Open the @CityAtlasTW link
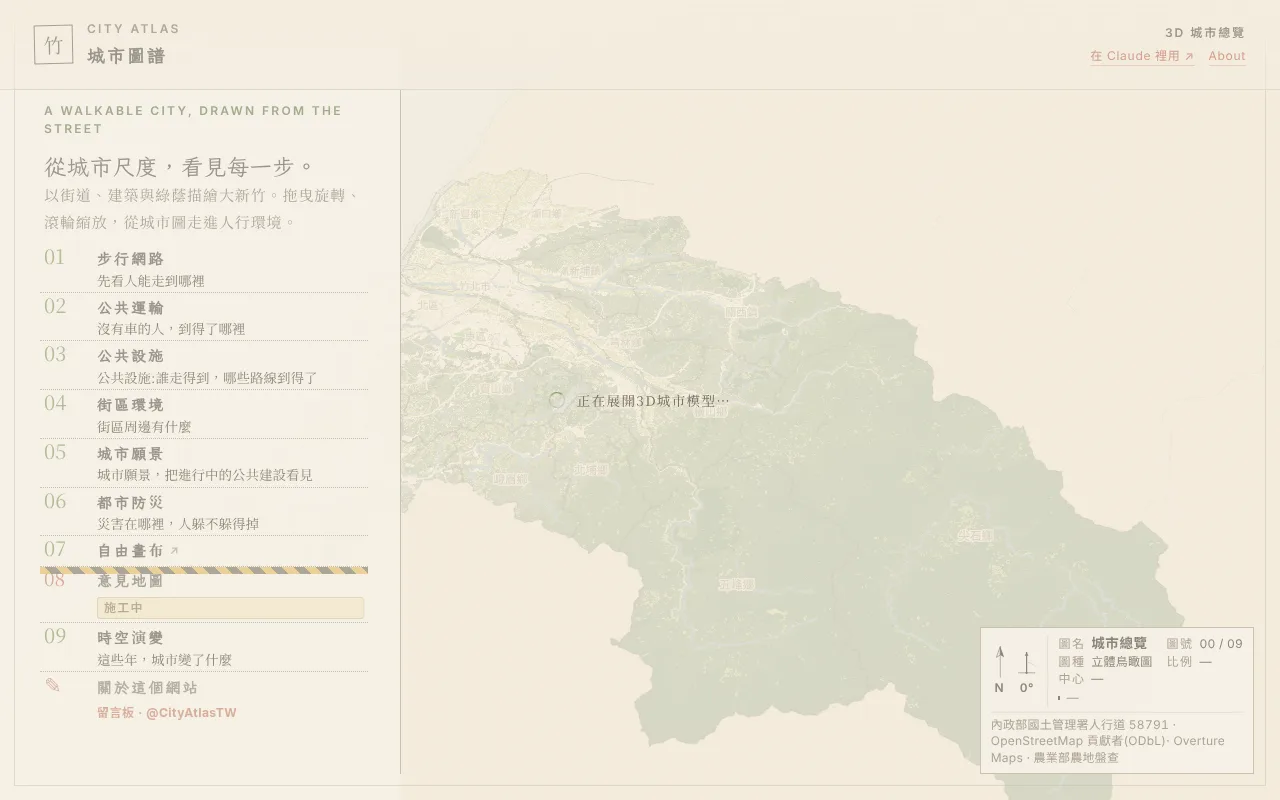The height and width of the screenshot is (800, 1280). [x=191, y=713]
